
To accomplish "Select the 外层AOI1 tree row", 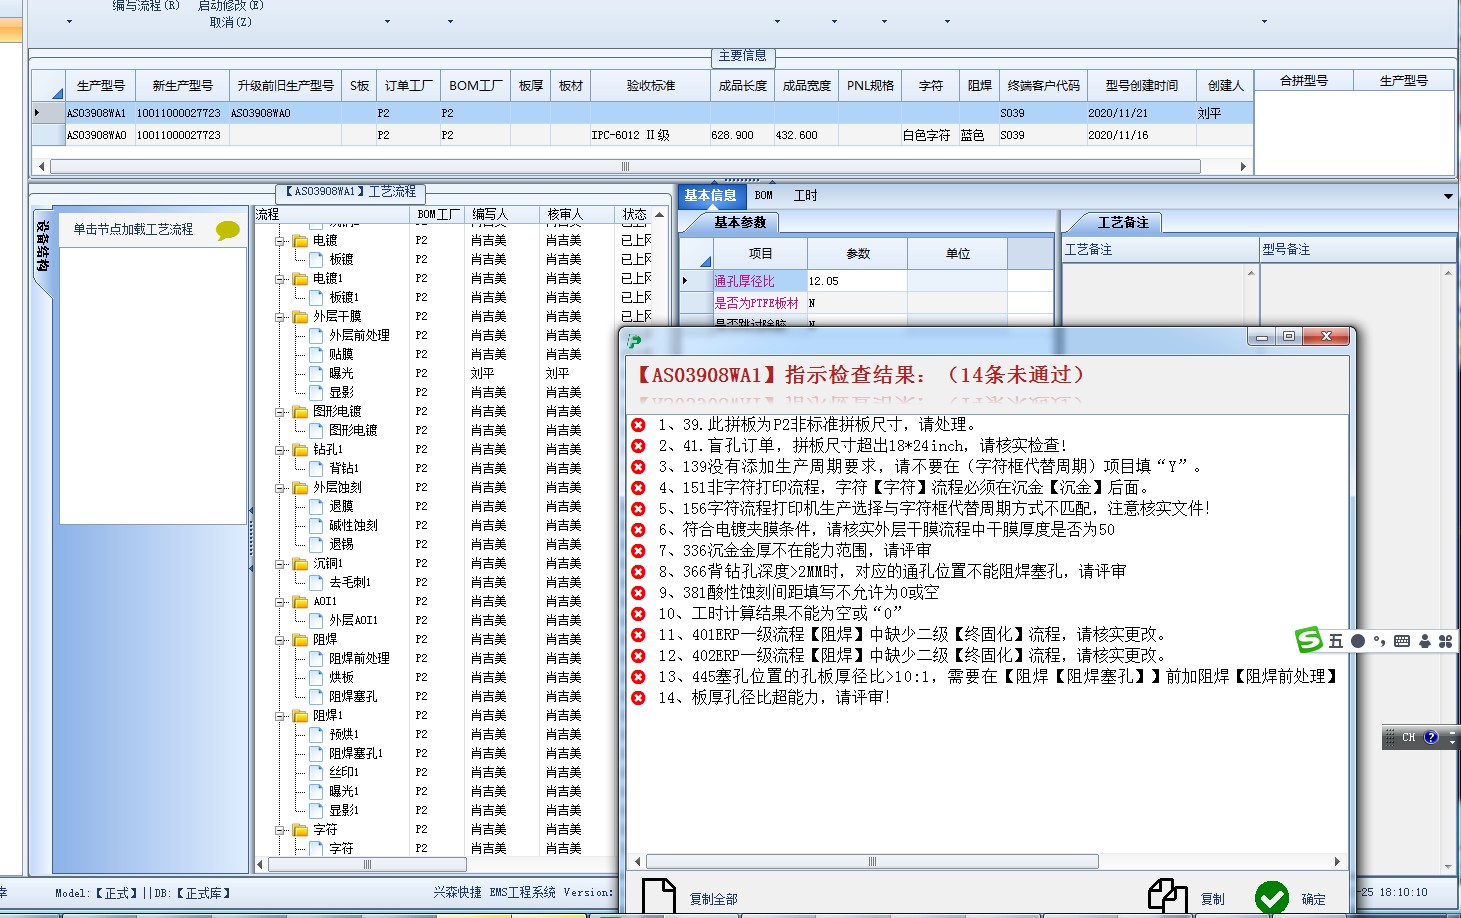I will tap(353, 620).
